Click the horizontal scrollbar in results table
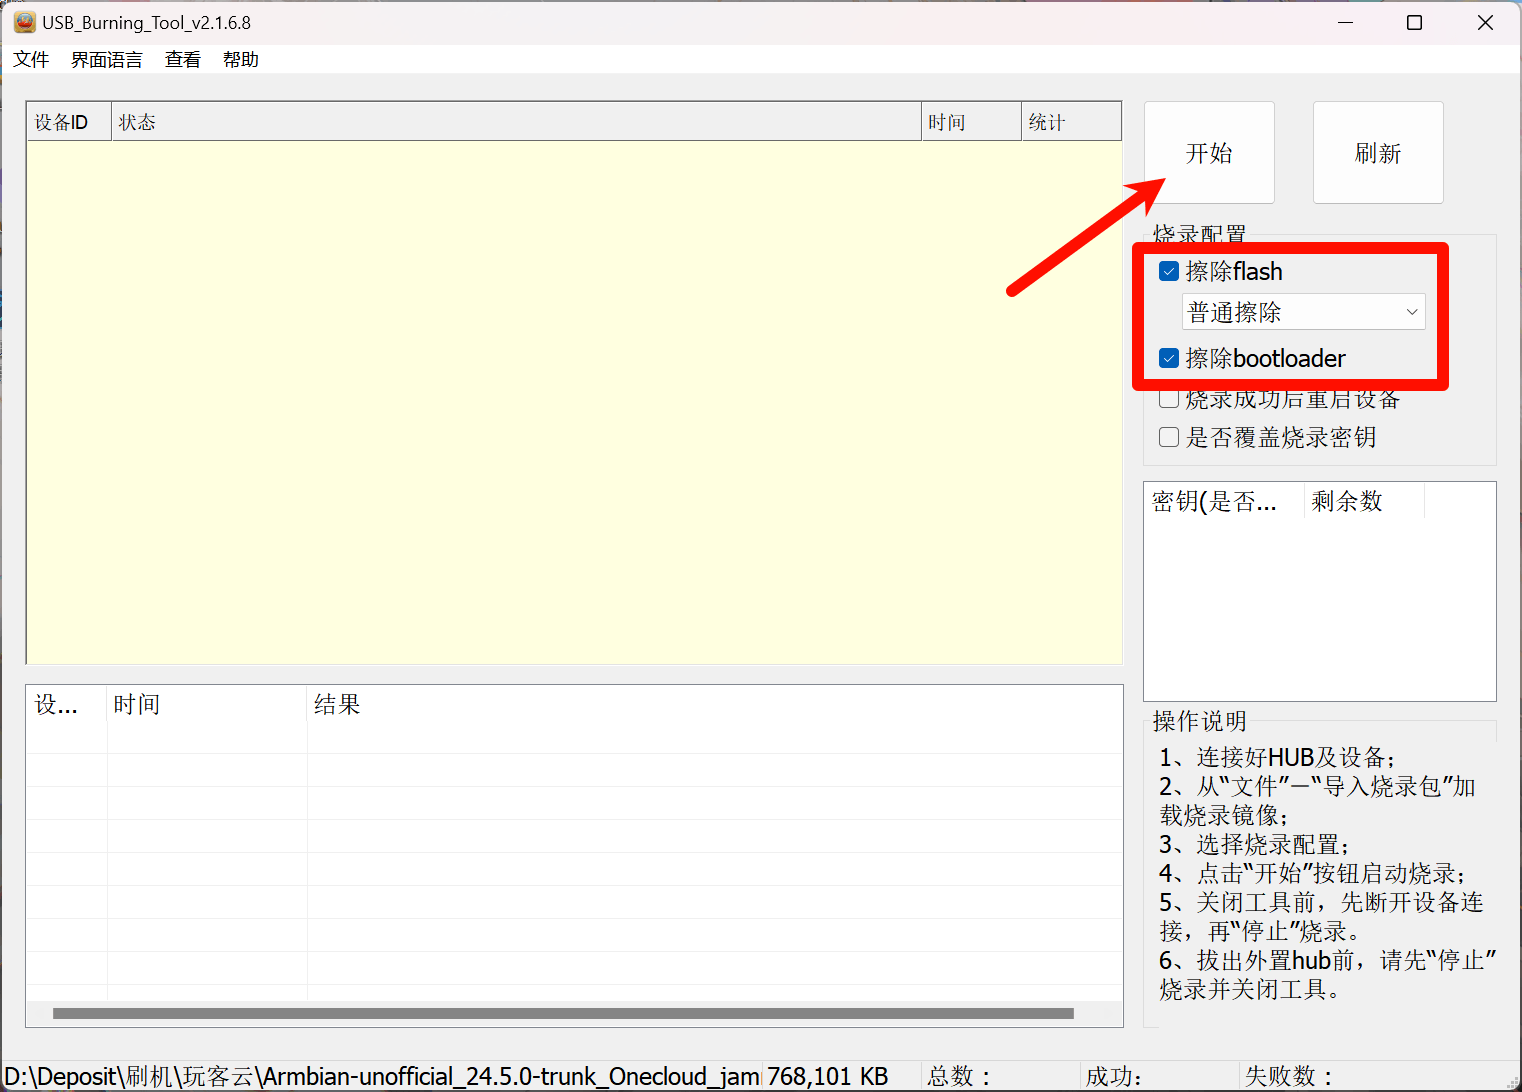Screen dimensions: 1522x1092 pos(563,1013)
